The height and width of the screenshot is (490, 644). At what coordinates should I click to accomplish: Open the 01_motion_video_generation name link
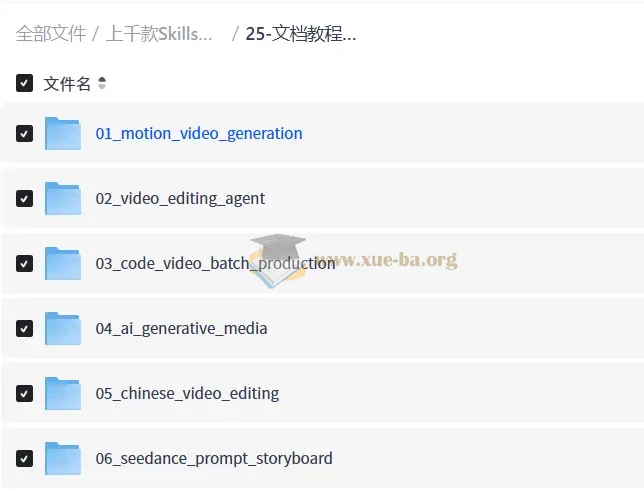199,134
